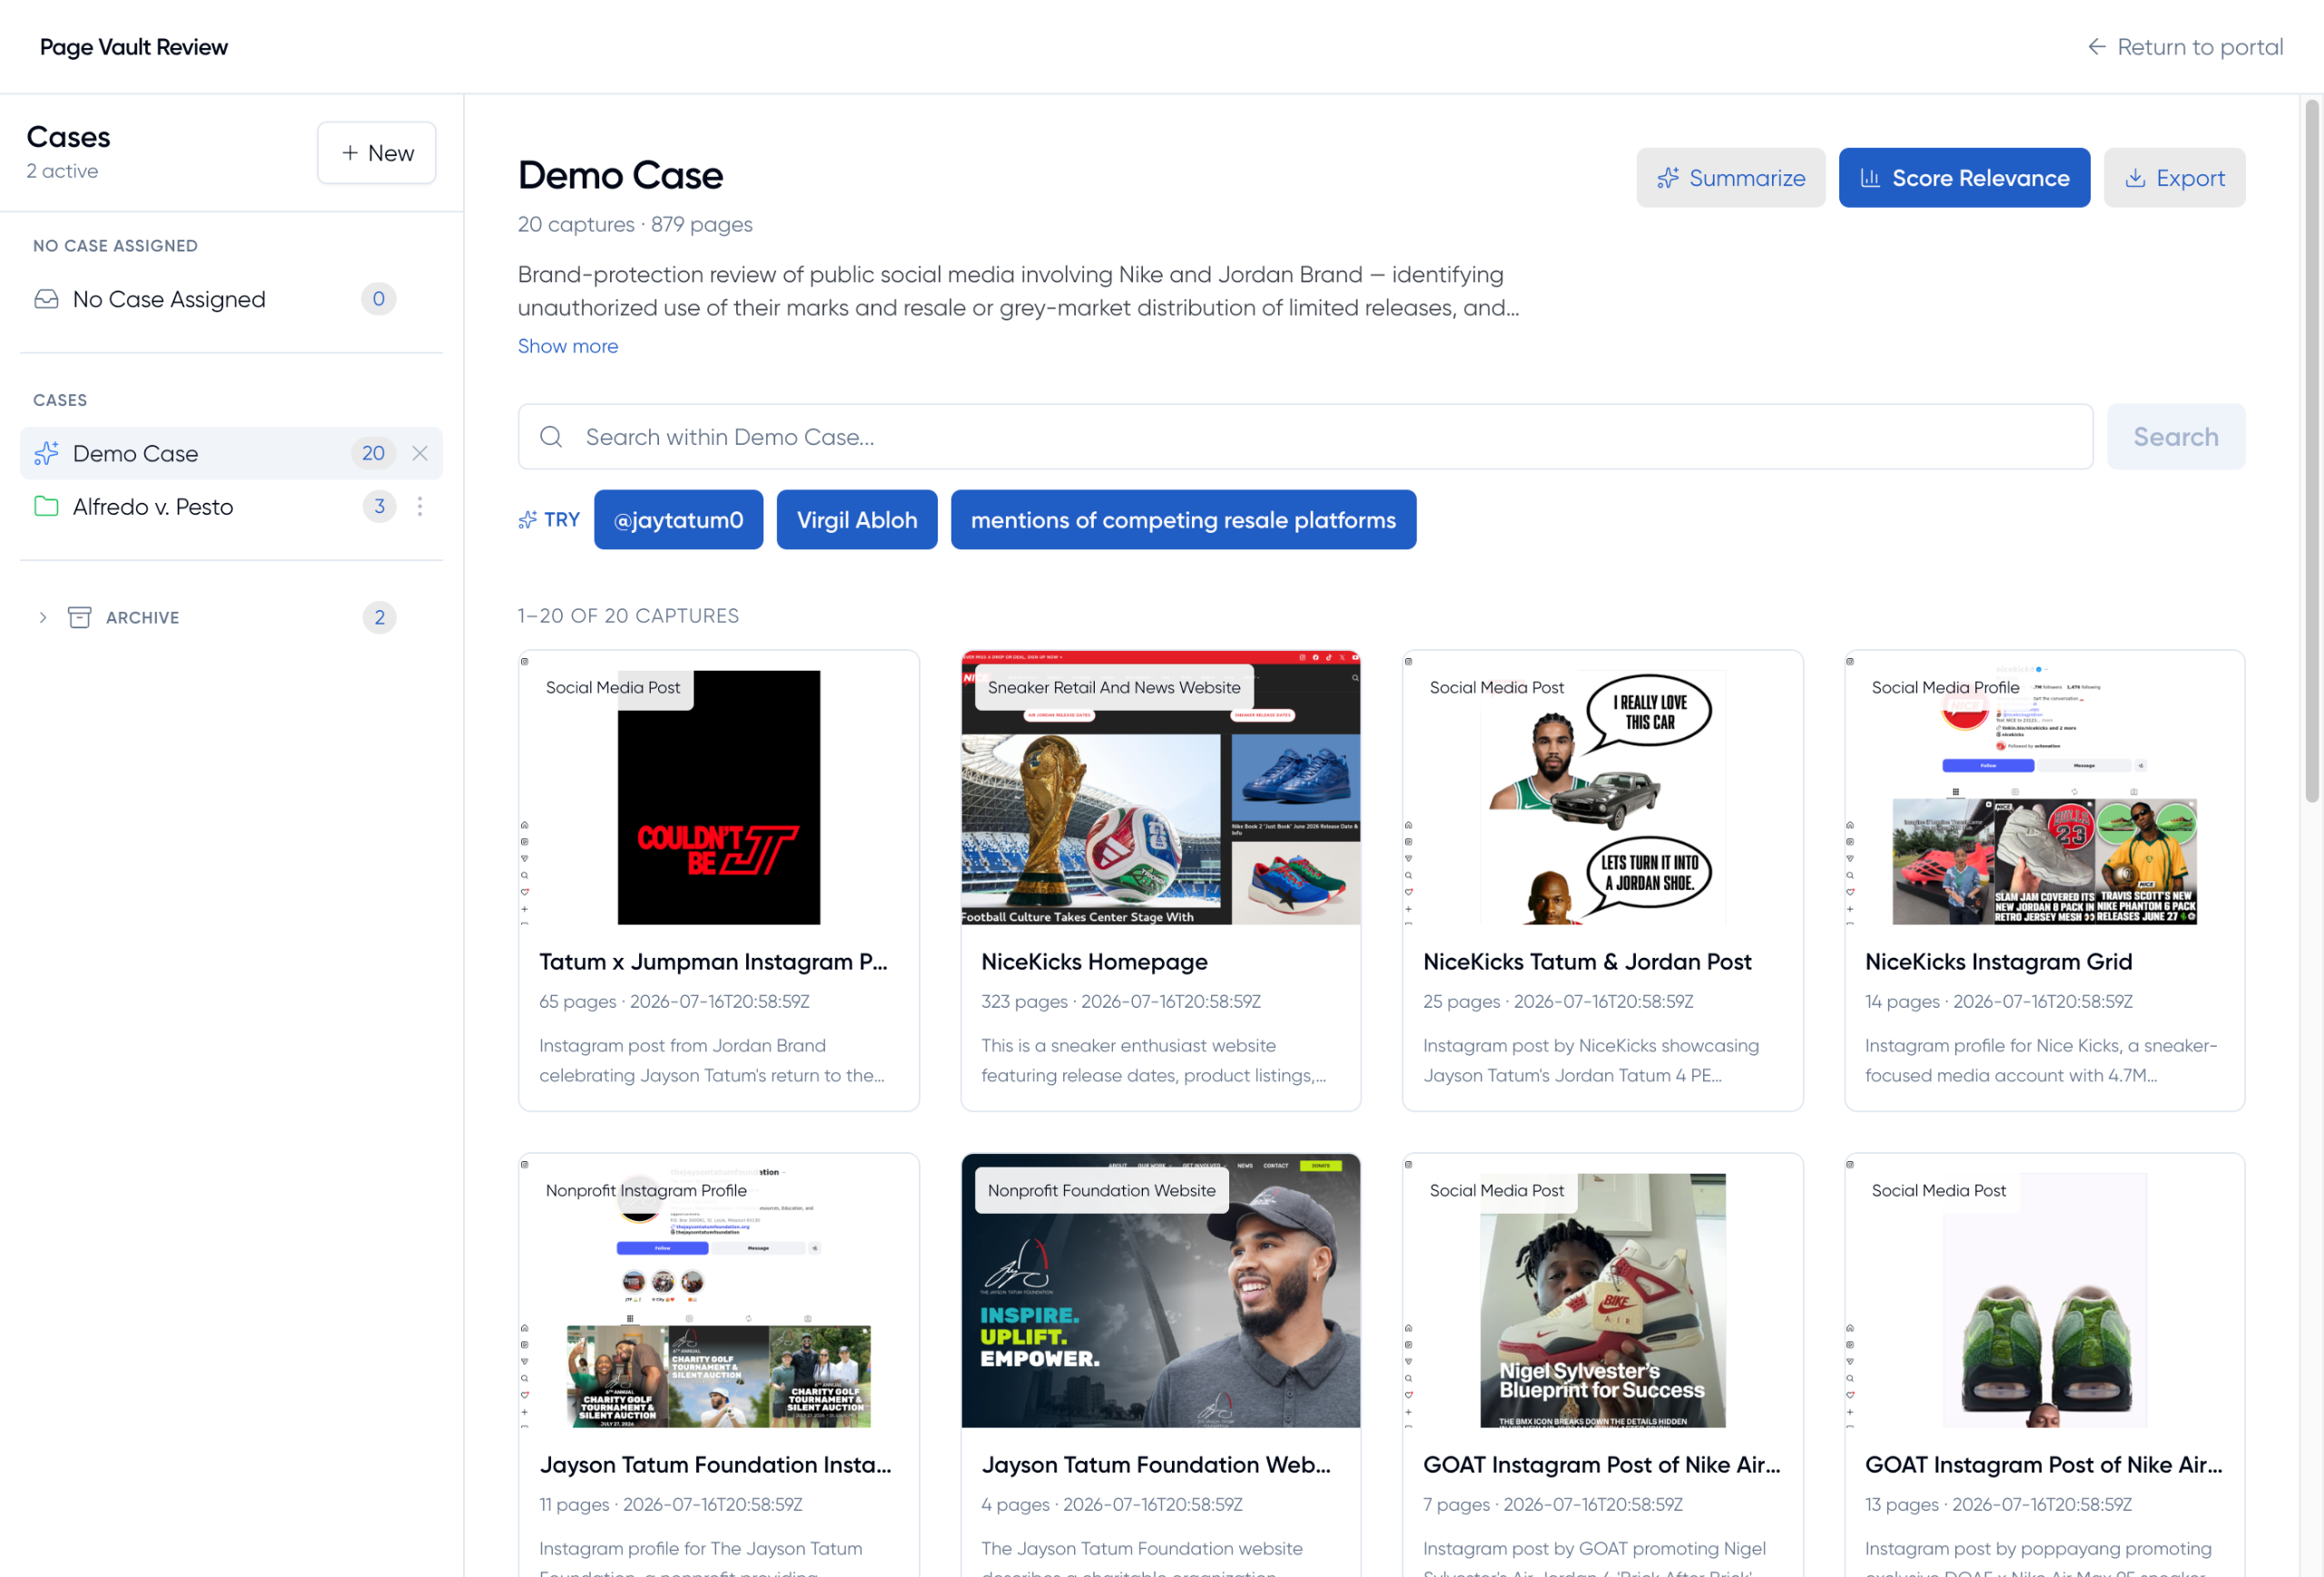Open the Tatum x Jumpman Instagram post thumbnail
Screen dimensions: 2324x1577
(x=719, y=788)
